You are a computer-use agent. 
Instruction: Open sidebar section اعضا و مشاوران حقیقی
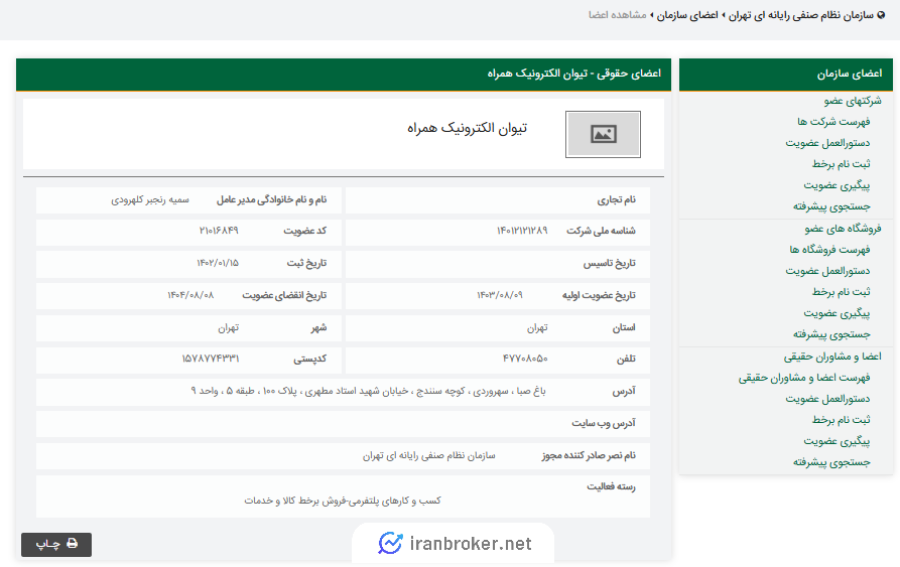(832, 357)
